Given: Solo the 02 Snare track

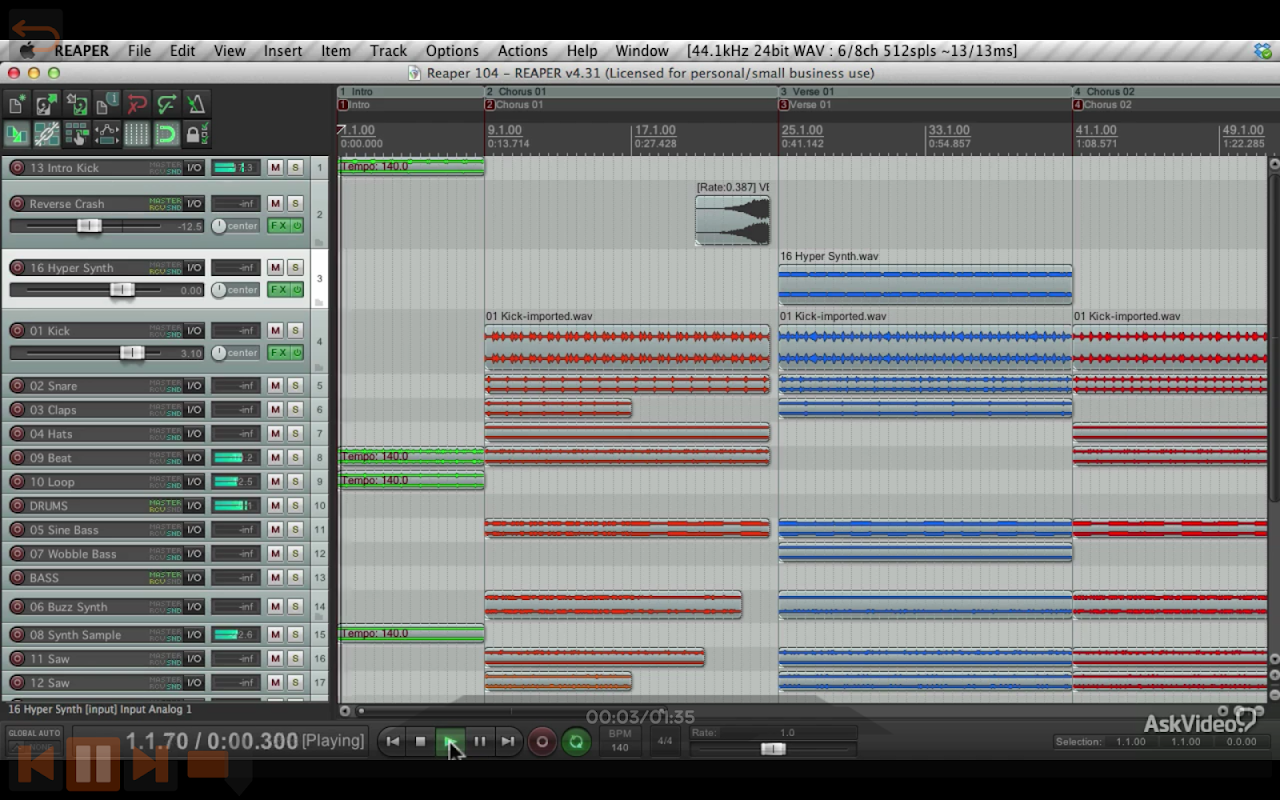Looking at the screenshot, I should click(x=295, y=386).
